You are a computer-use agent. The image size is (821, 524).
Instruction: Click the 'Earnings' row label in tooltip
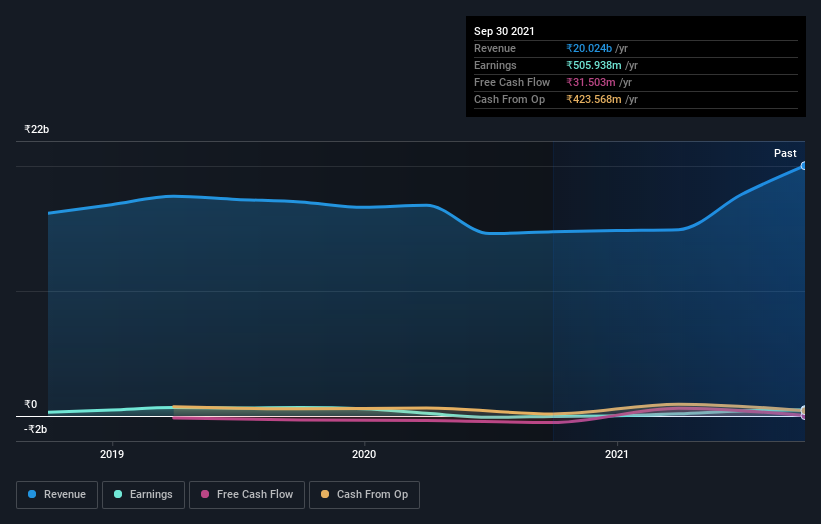pyautogui.click(x=495, y=65)
